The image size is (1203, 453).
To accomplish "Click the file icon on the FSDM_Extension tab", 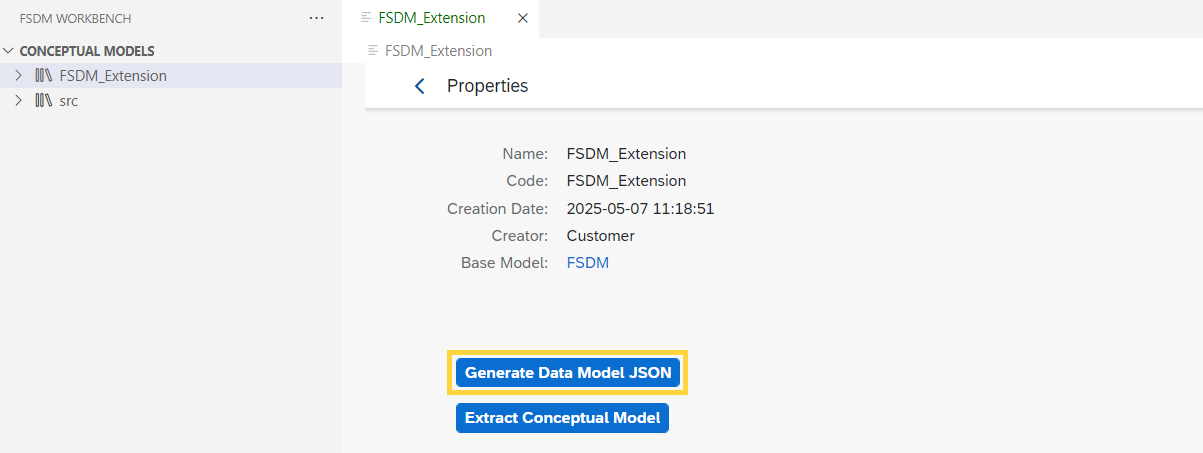I will [x=366, y=18].
